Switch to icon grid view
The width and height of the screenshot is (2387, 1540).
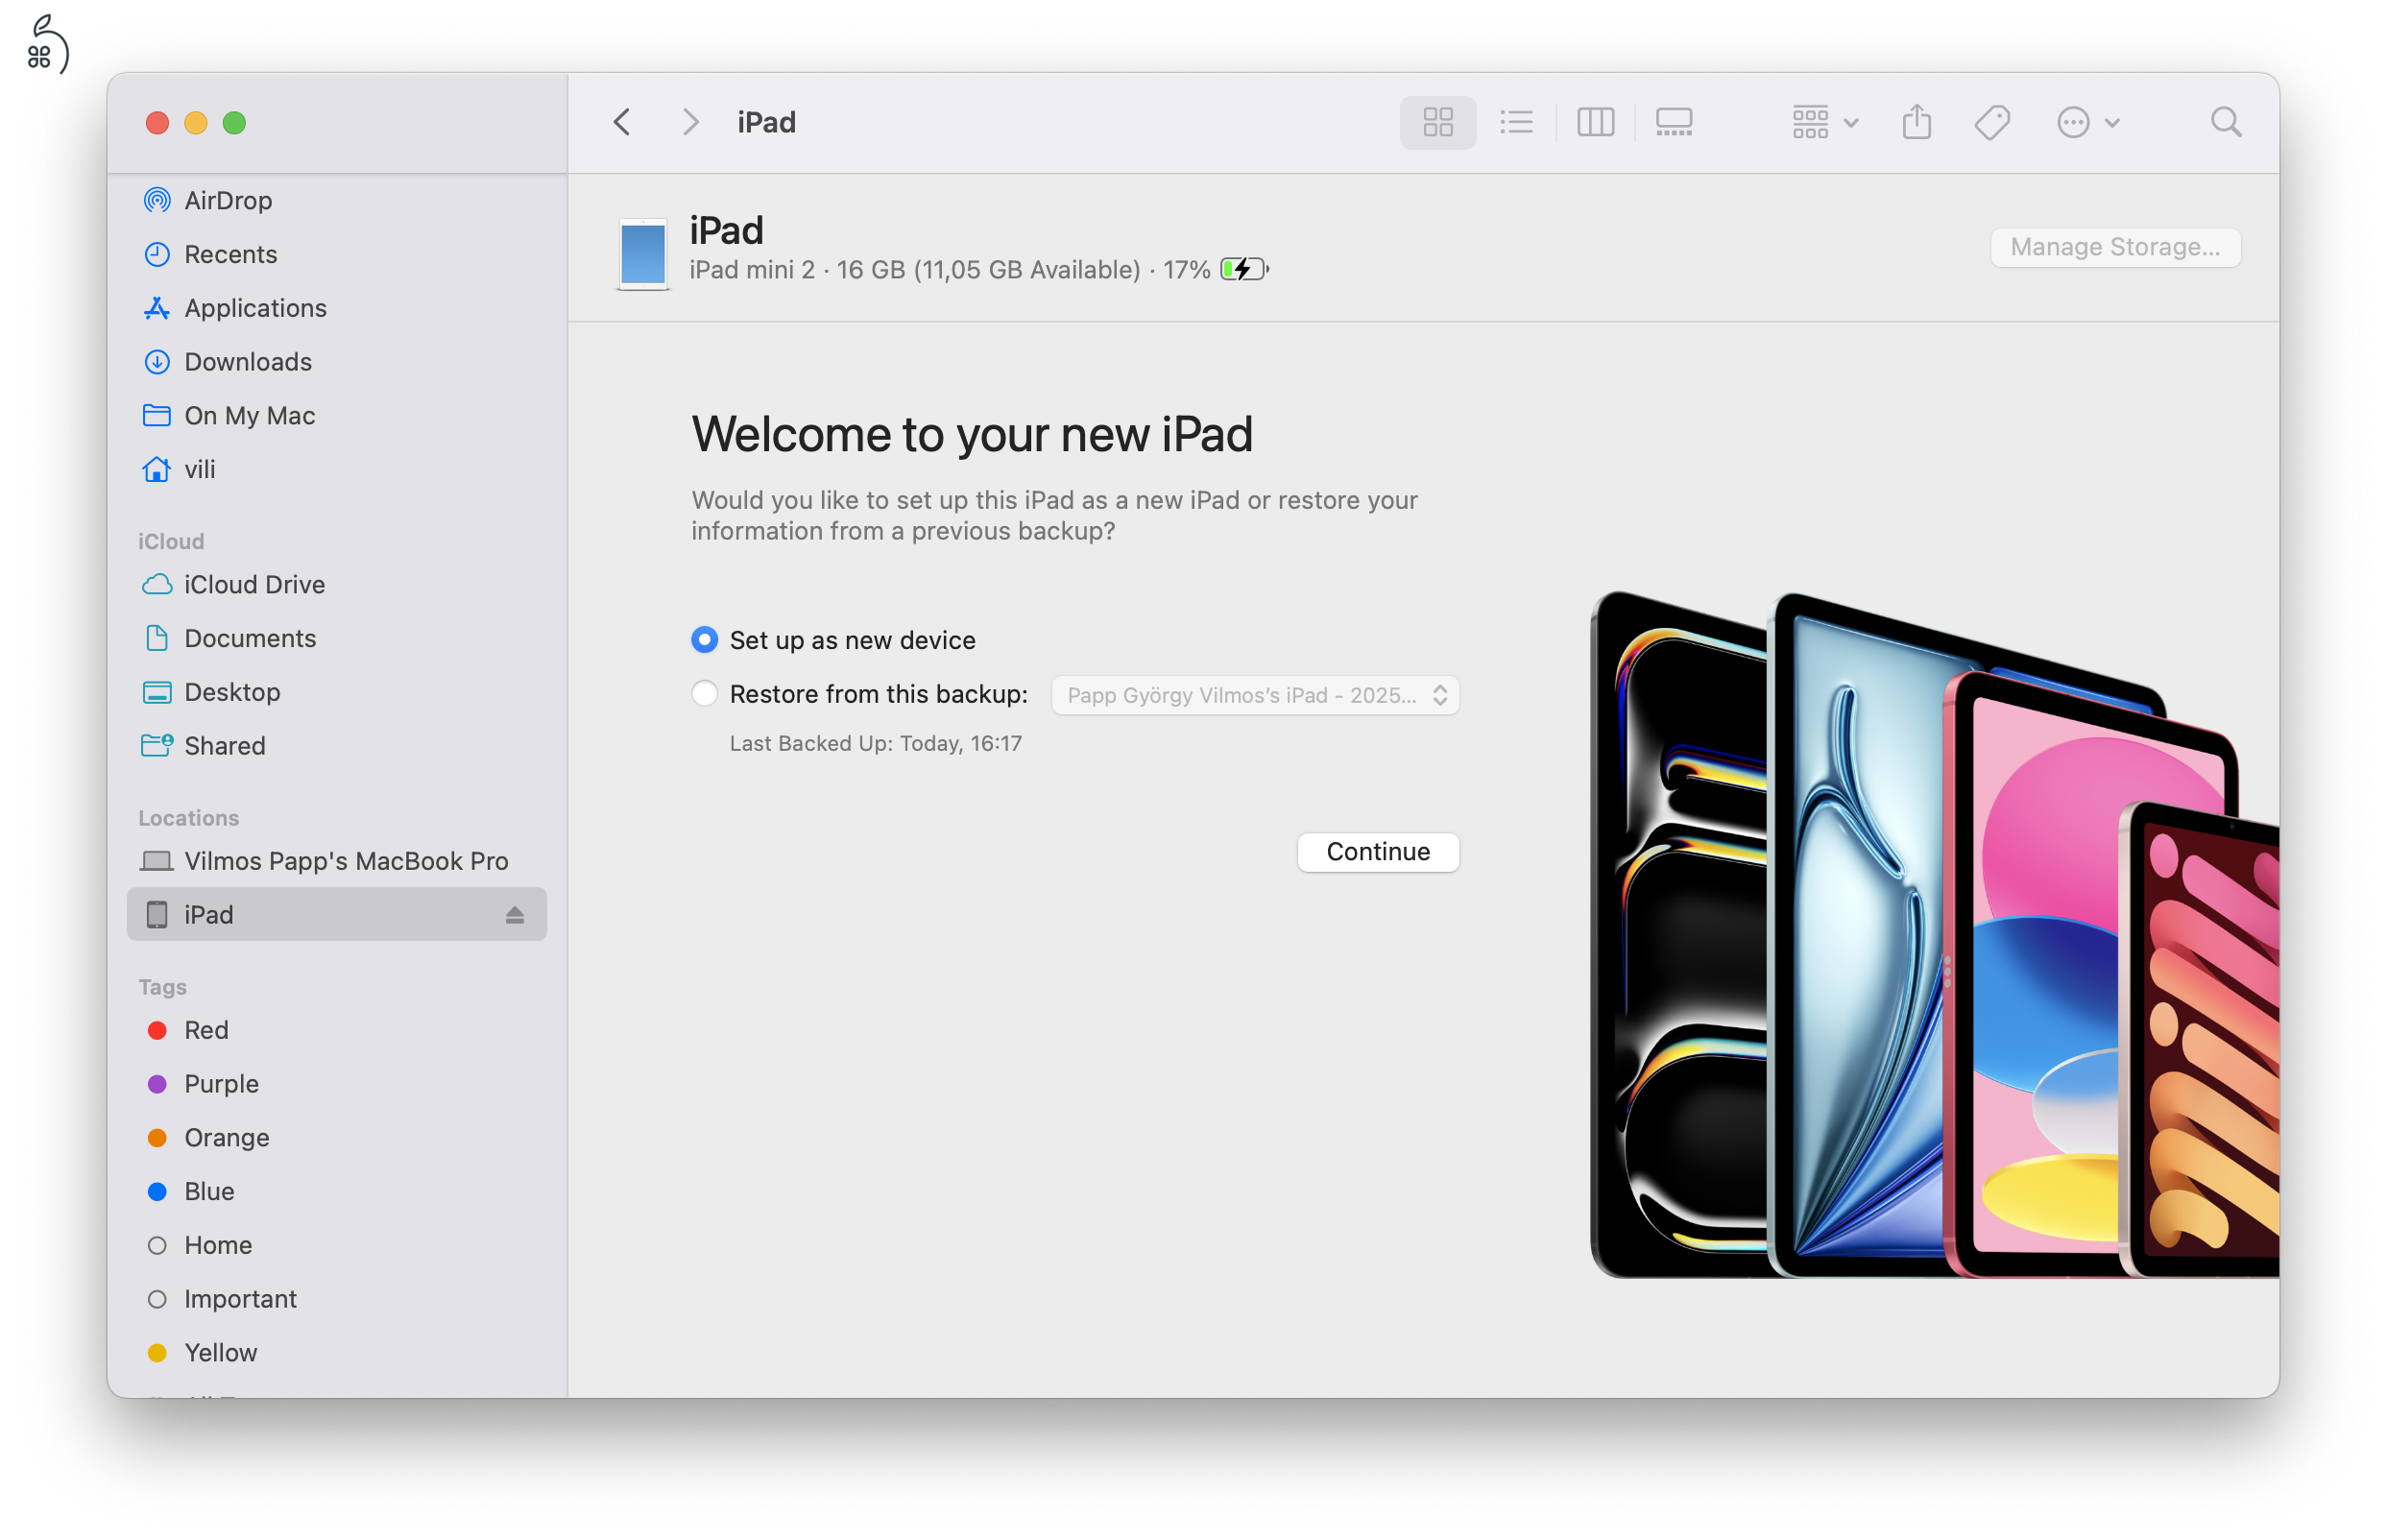coord(1438,122)
